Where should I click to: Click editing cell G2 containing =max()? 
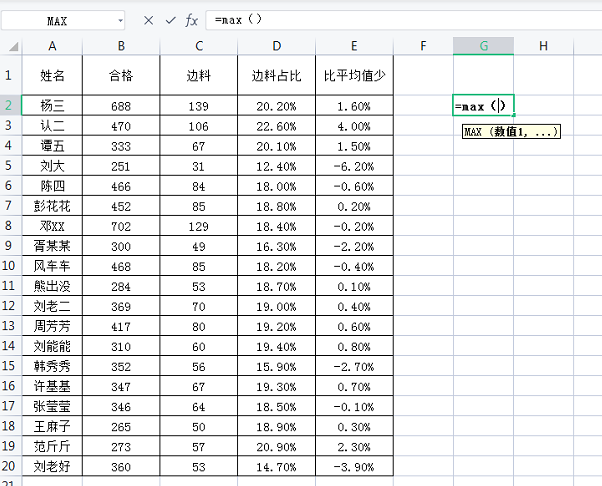point(483,105)
